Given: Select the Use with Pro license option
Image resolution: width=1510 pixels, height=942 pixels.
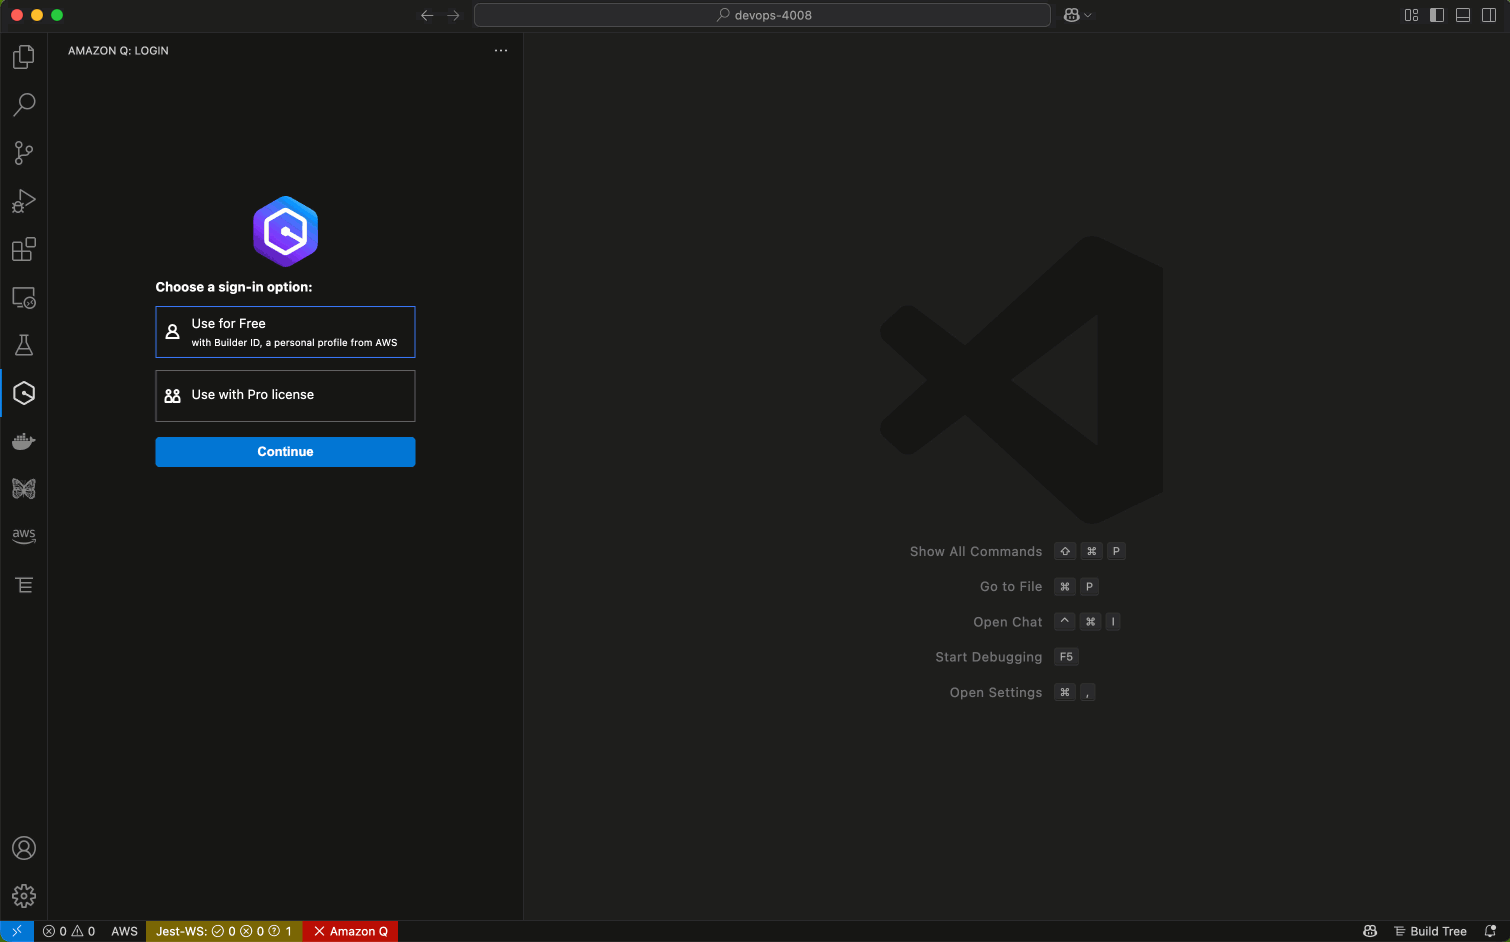Looking at the screenshot, I should click(x=285, y=396).
